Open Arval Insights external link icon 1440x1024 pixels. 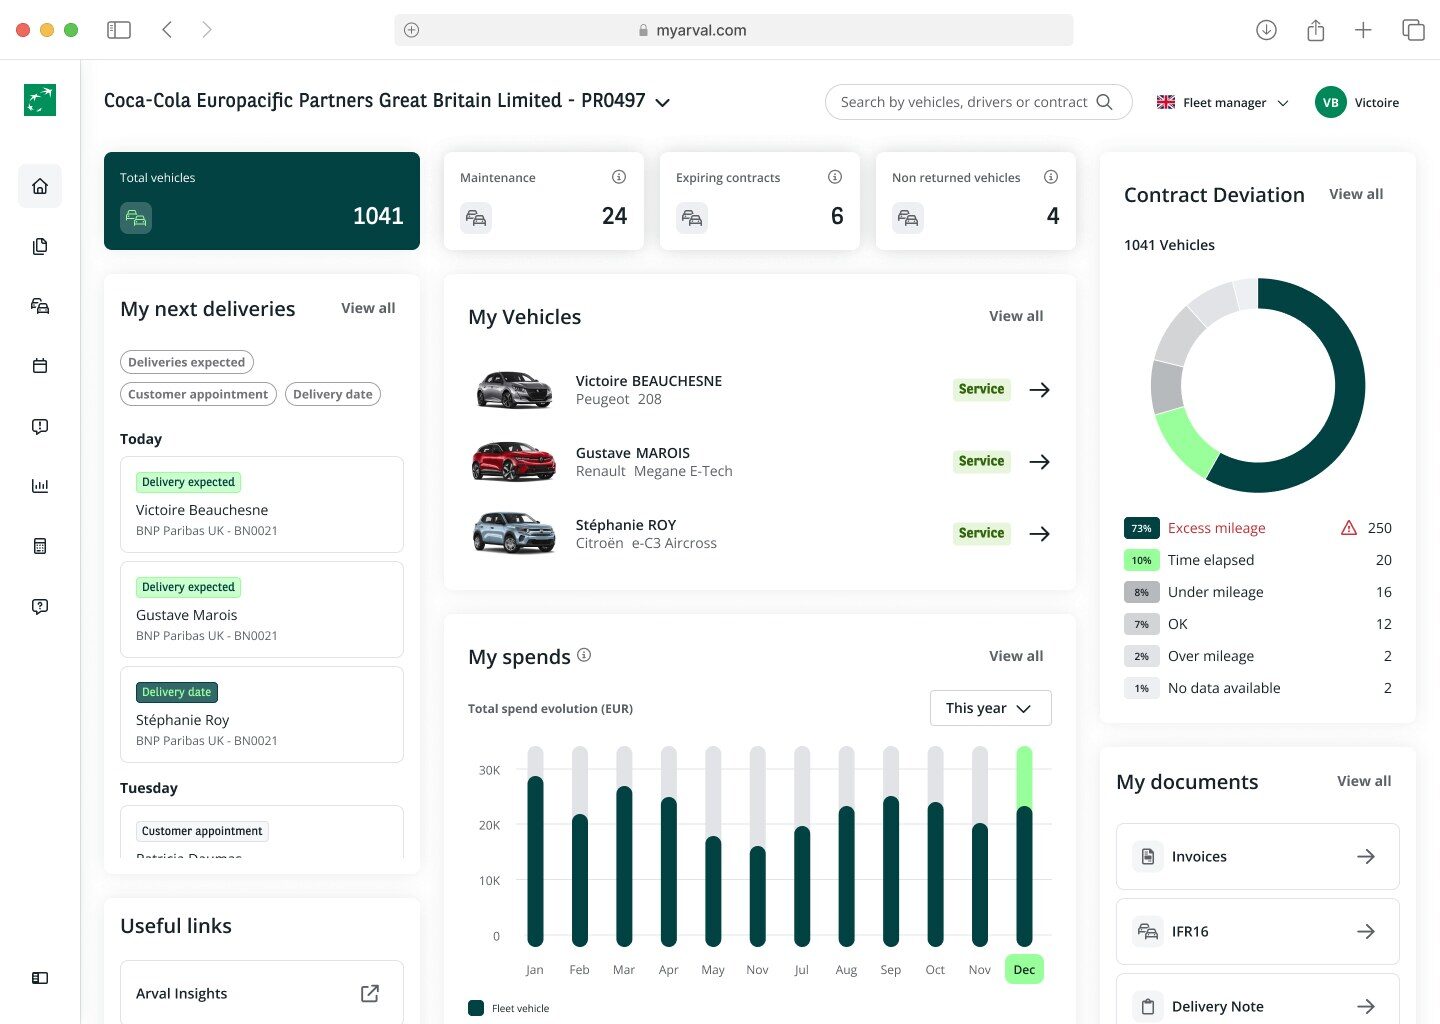point(370,993)
